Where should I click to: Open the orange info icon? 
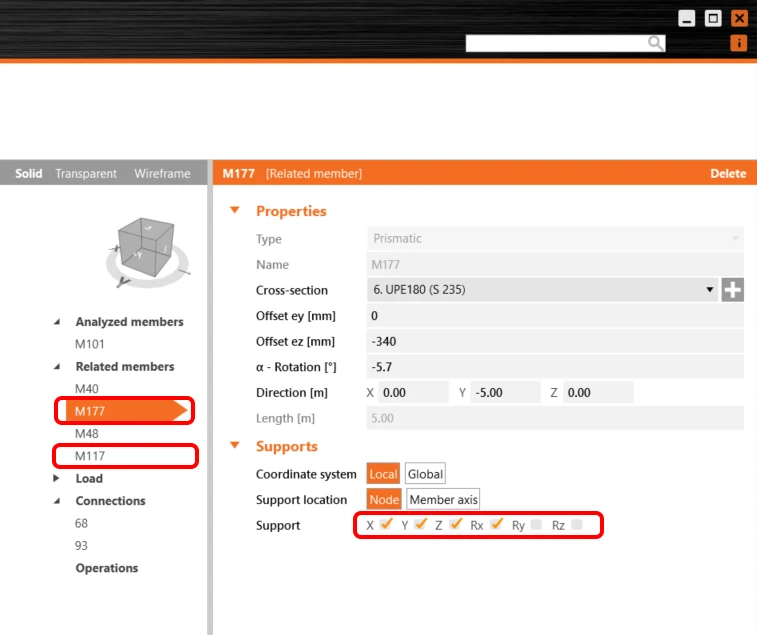point(739,43)
